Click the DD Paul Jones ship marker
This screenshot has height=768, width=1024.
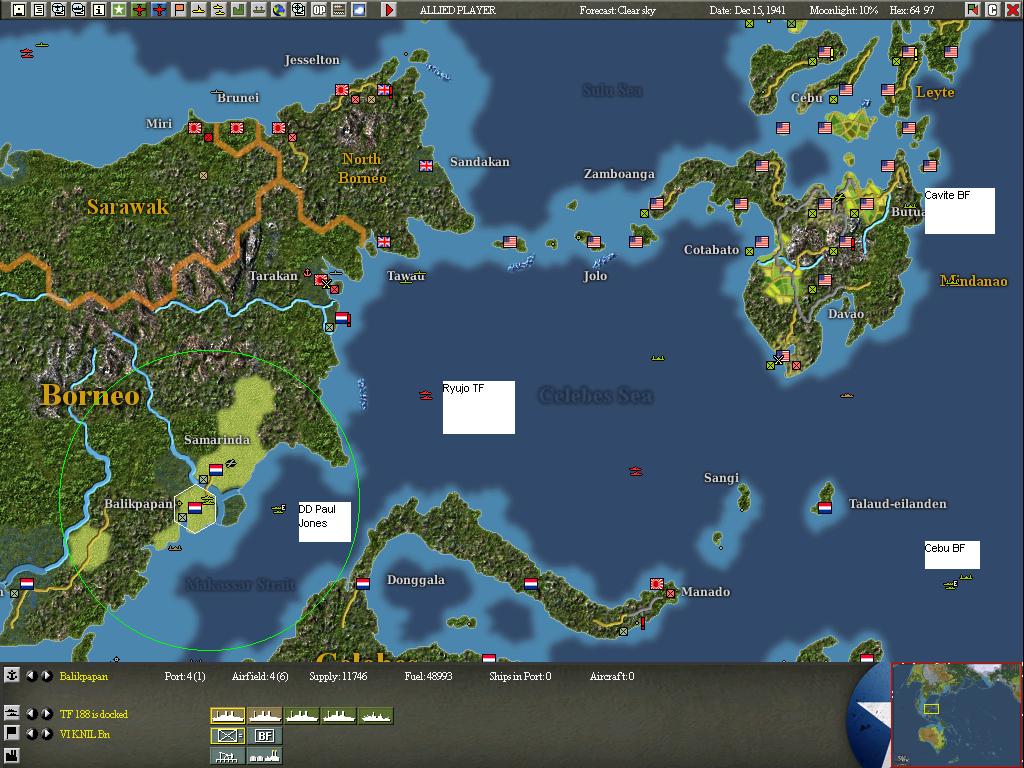pos(280,509)
